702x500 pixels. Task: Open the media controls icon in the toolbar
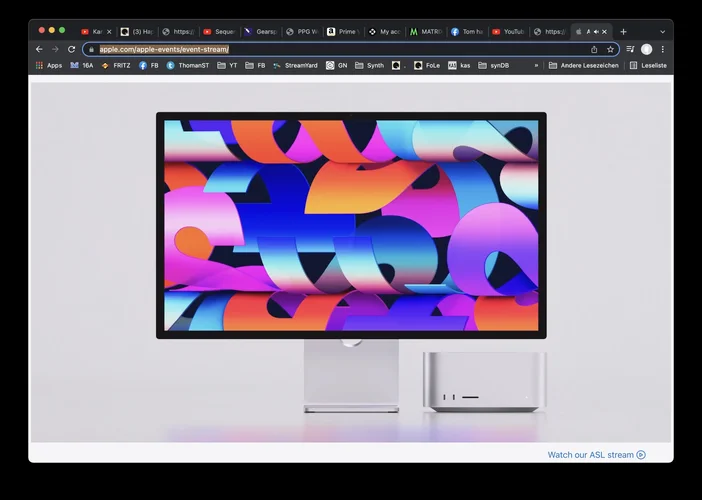[x=630, y=49]
